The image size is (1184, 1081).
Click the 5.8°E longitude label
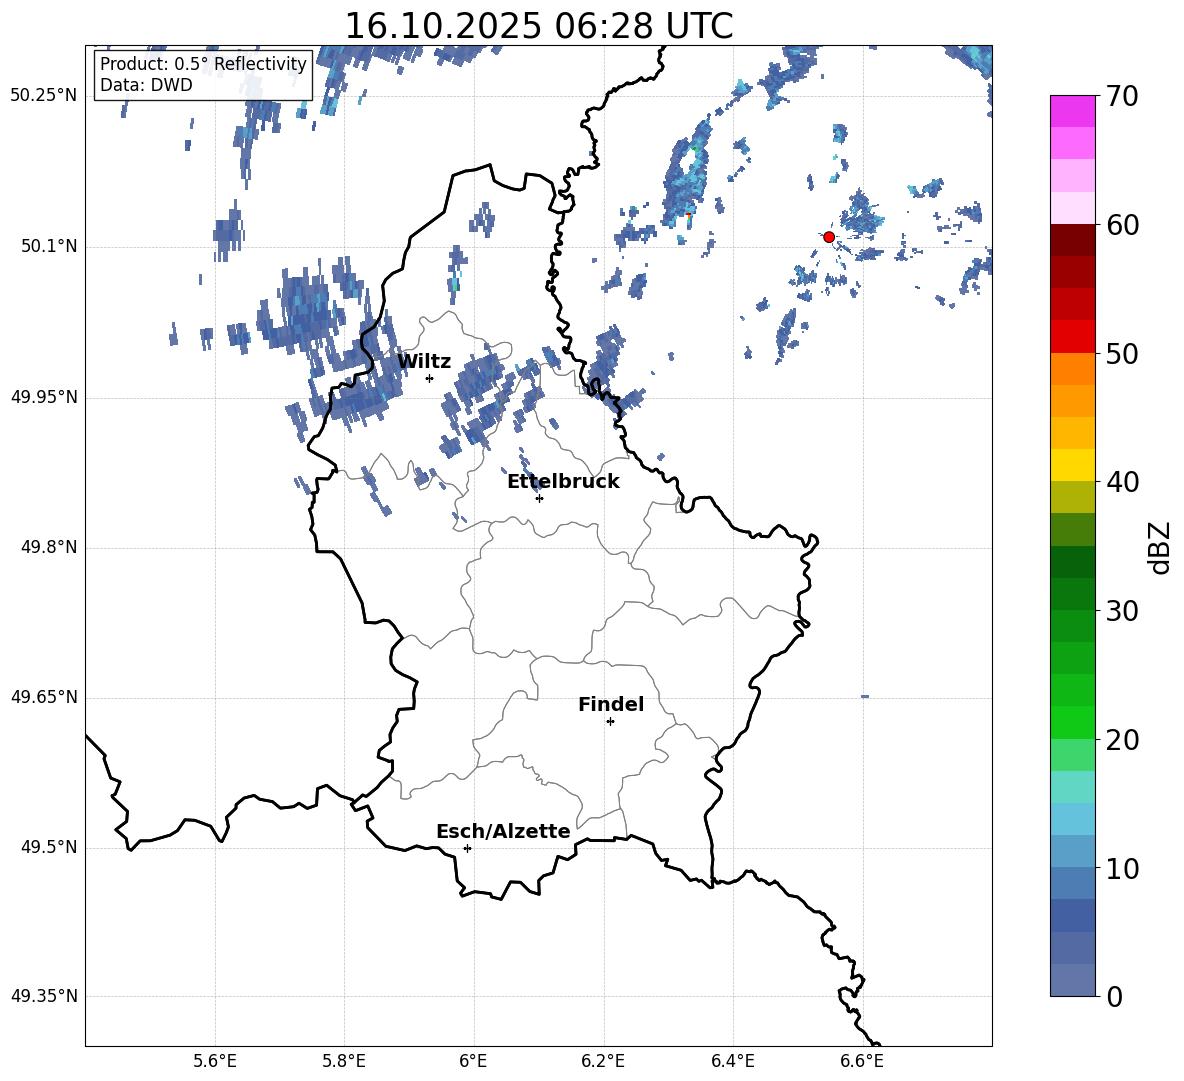click(x=344, y=1061)
